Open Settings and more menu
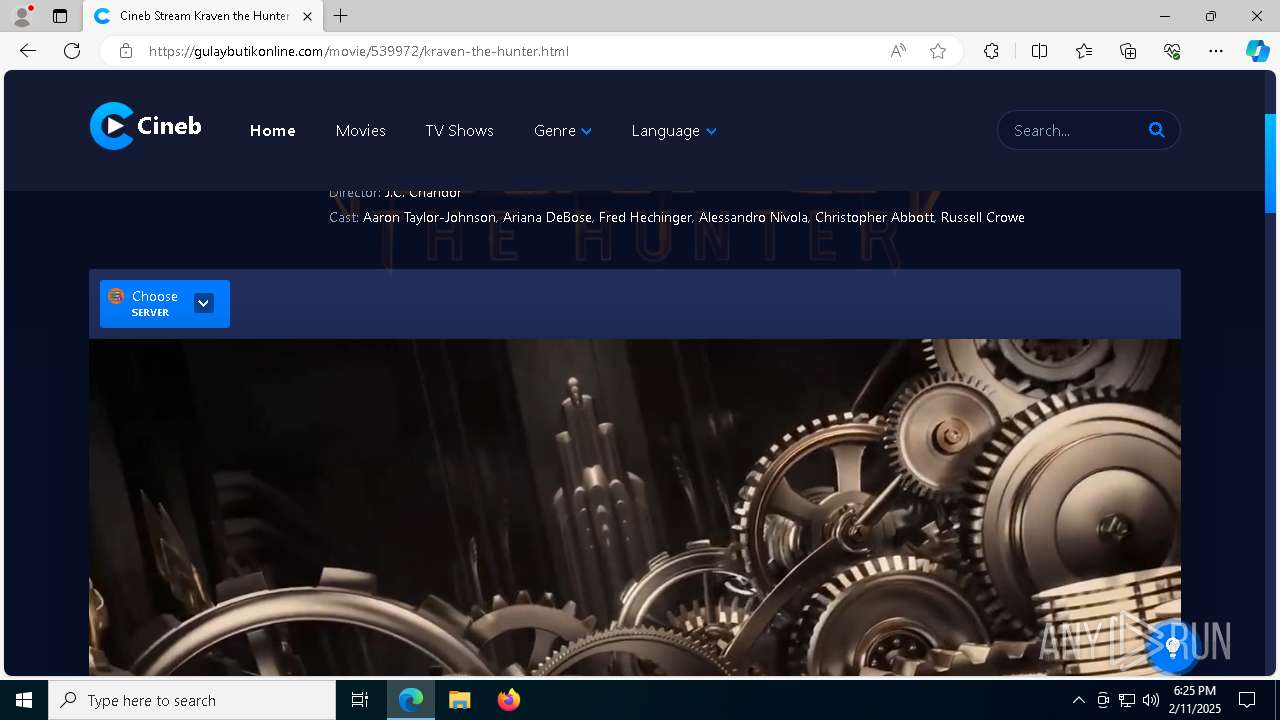Screen dimensions: 1280x720 (x=1216, y=51)
